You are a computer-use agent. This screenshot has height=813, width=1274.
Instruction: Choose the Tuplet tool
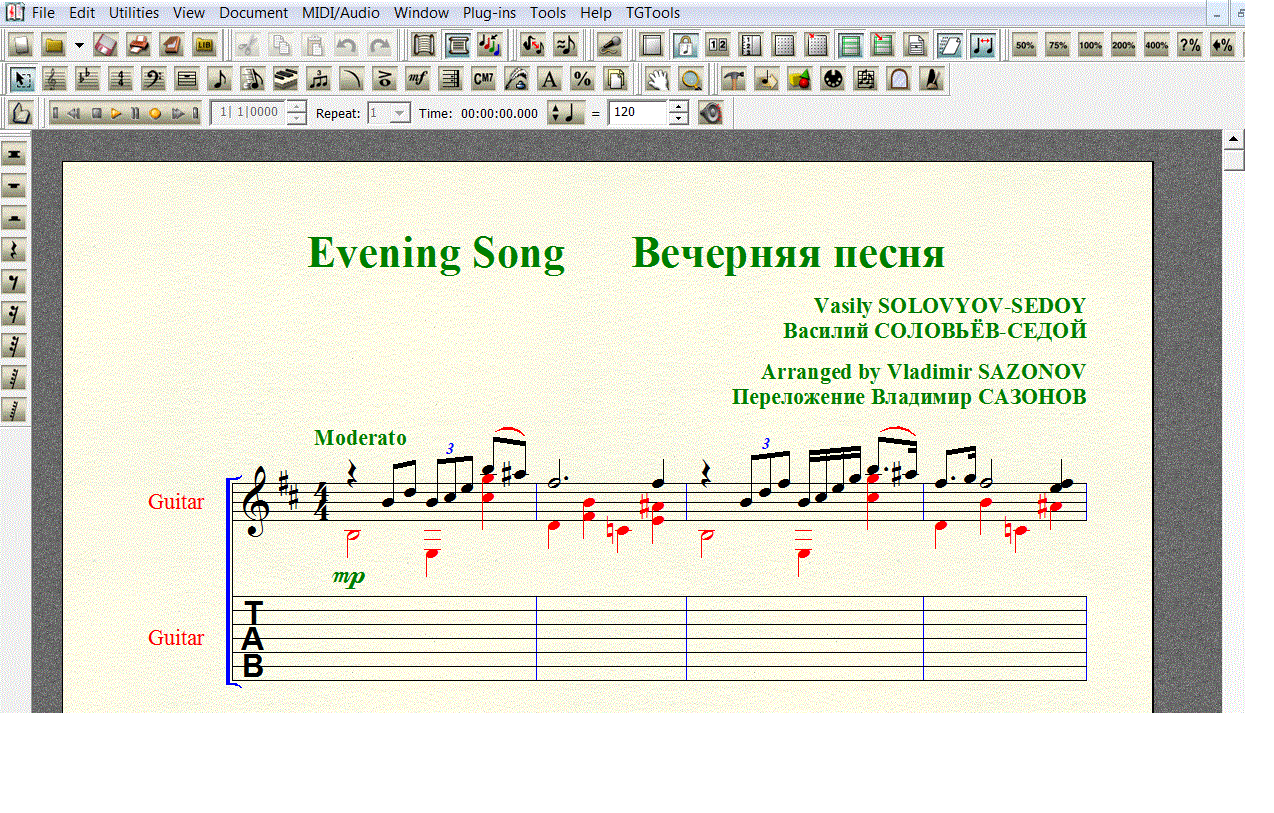pyautogui.click(x=318, y=79)
